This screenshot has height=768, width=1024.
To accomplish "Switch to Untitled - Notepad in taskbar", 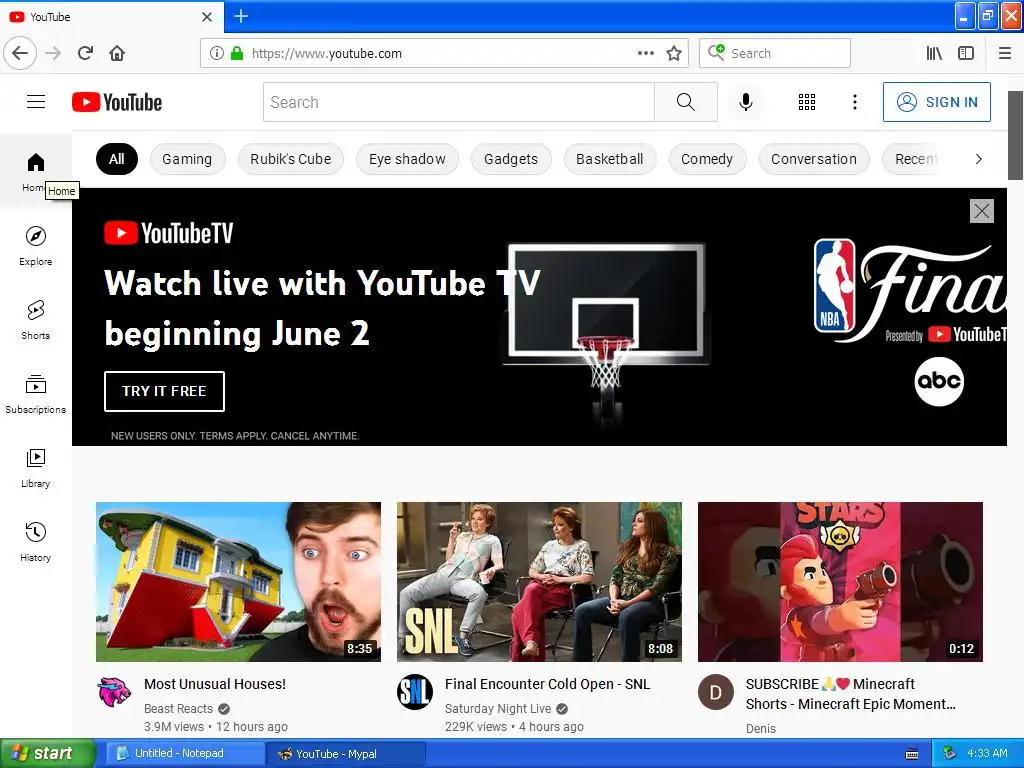I will (185, 754).
